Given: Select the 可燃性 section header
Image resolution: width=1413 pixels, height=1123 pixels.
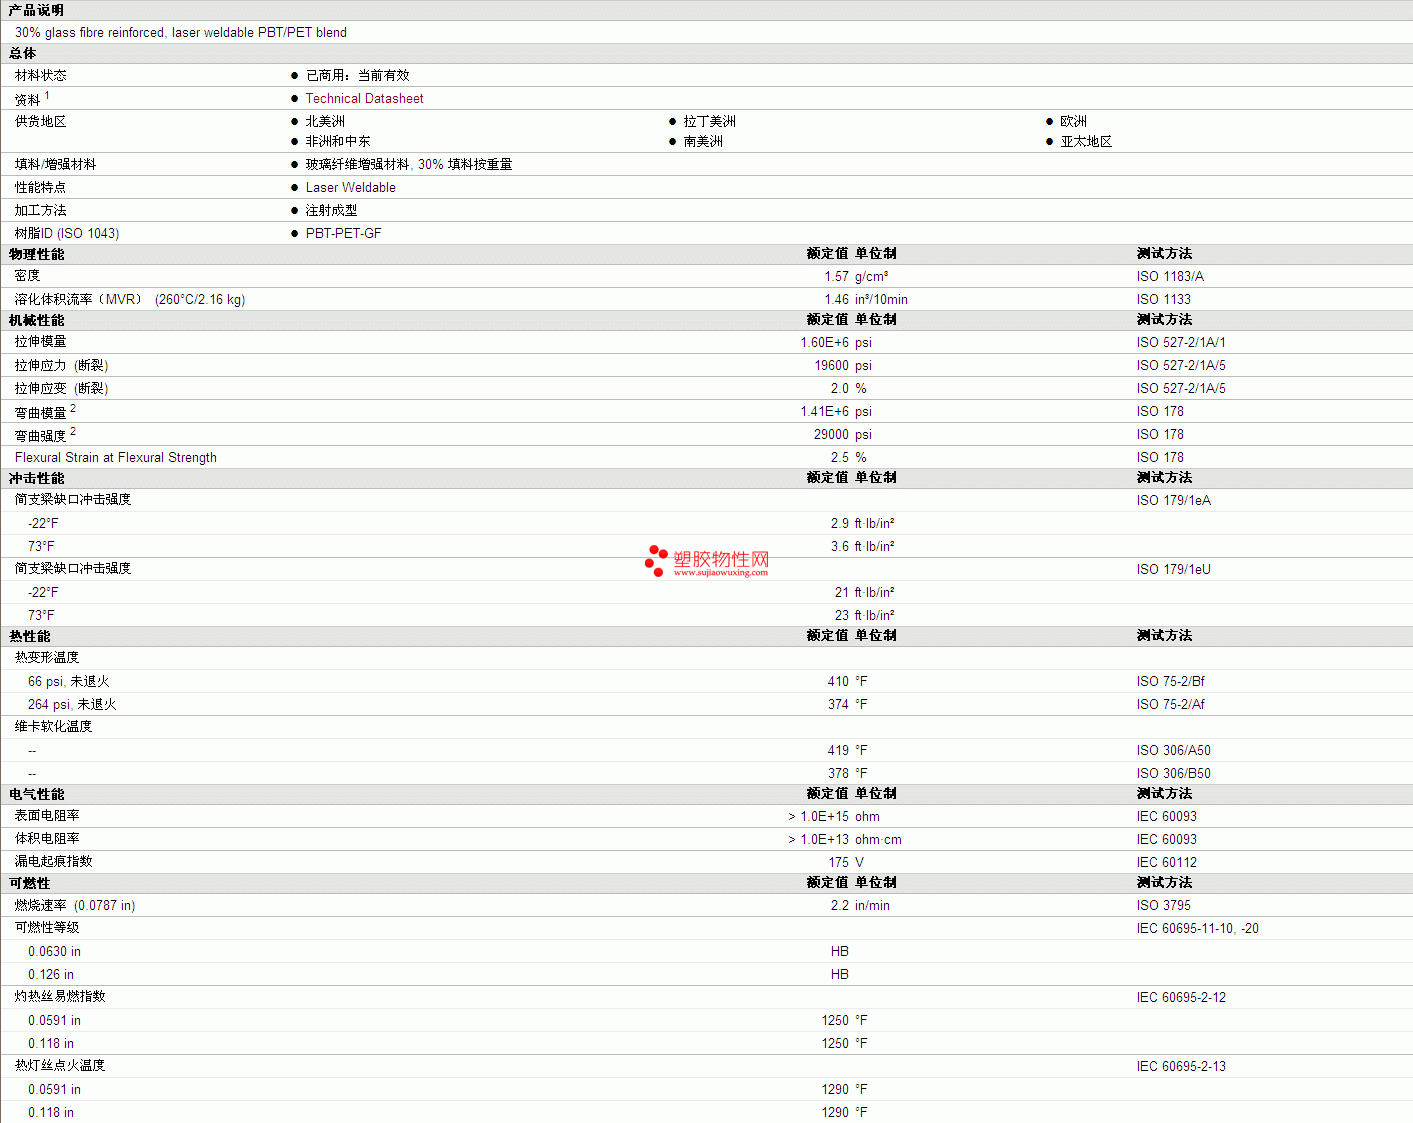Looking at the screenshot, I should pyautogui.click(x=29, y=883).
